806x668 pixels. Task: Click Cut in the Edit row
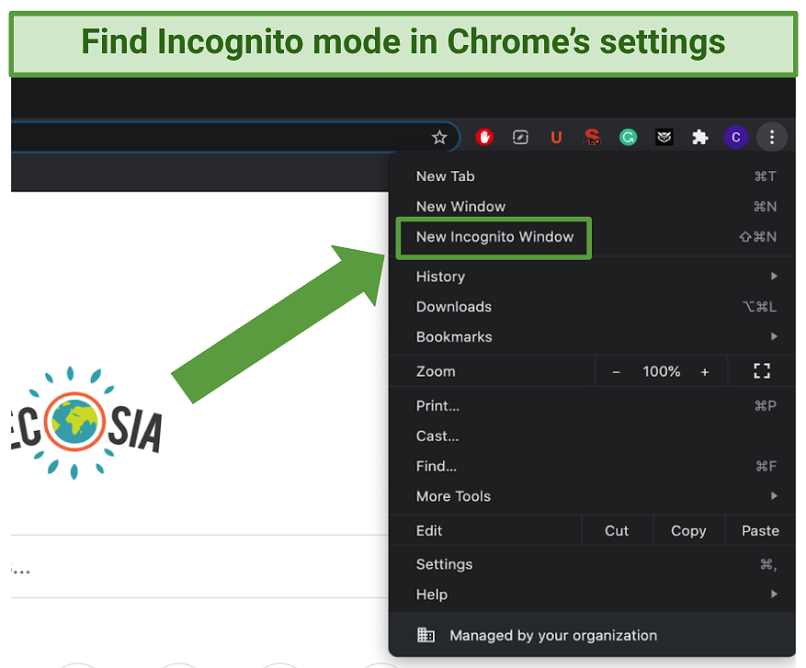[617, 531]
